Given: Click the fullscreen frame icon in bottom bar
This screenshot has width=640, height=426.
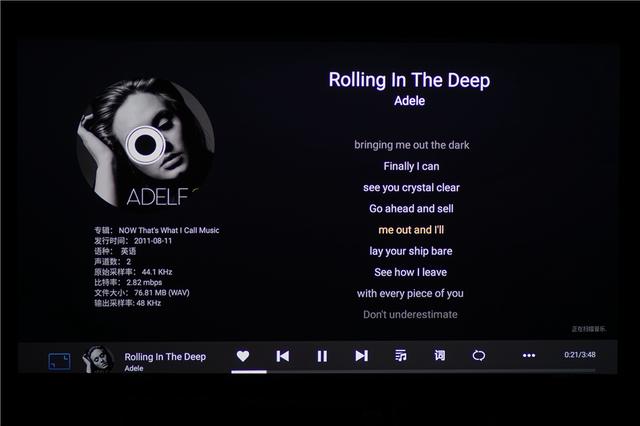Looking at the screenshot, I should click(x=59, y=362).
